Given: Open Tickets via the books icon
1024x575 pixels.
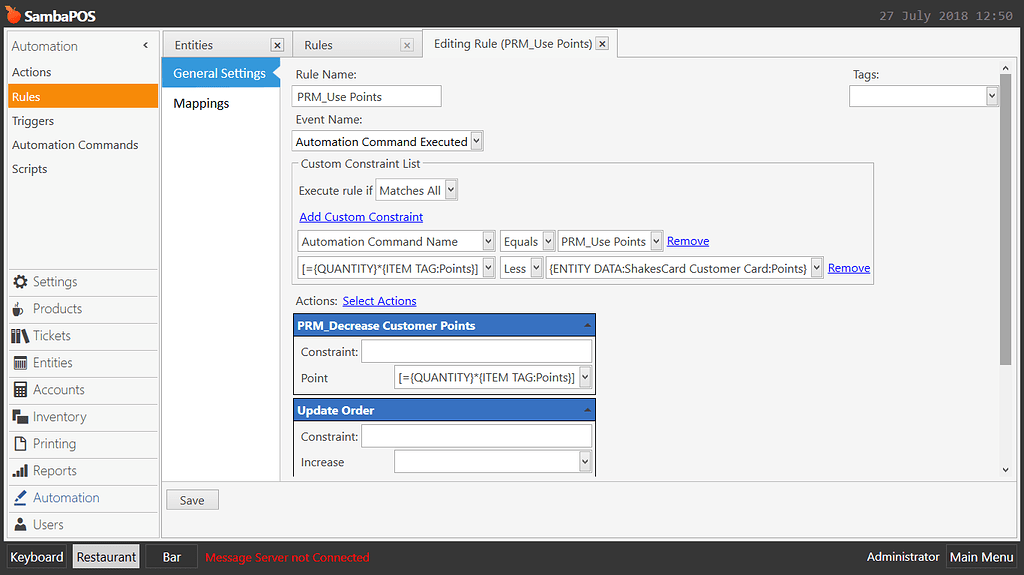Looking at the screenshot, I should 20,336.
